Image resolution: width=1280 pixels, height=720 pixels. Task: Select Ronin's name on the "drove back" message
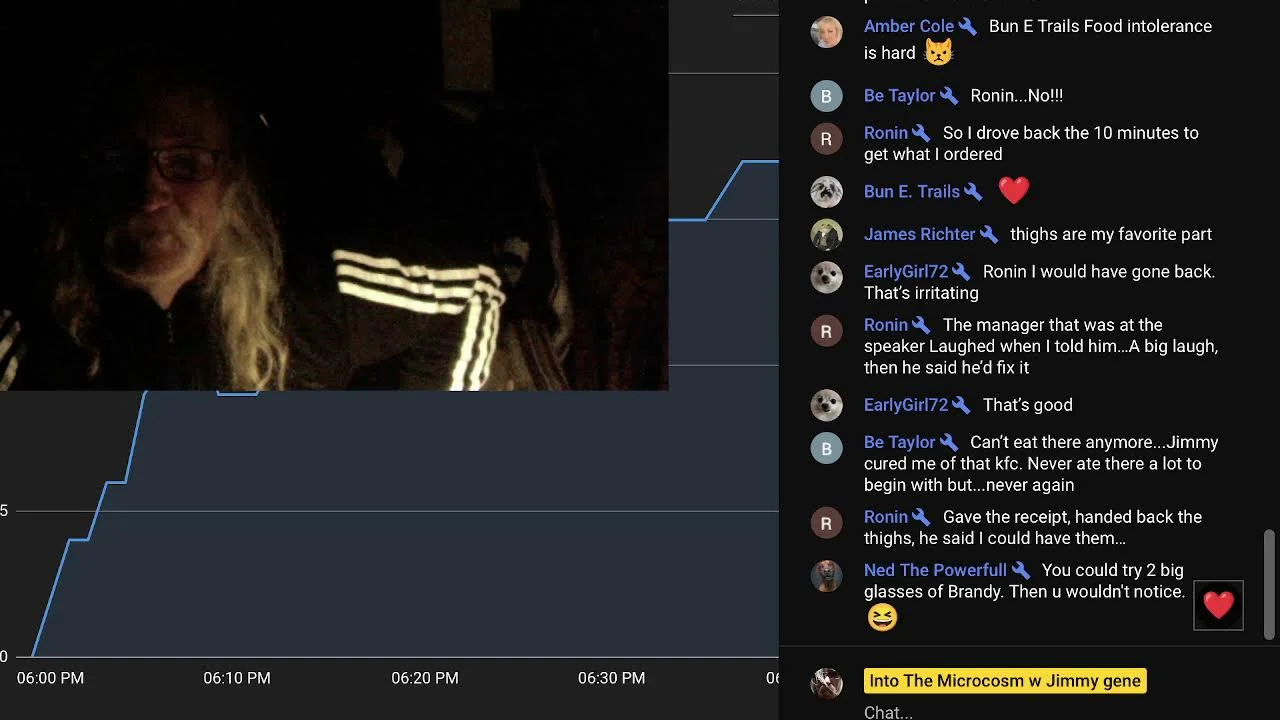(x=886, y=133)
